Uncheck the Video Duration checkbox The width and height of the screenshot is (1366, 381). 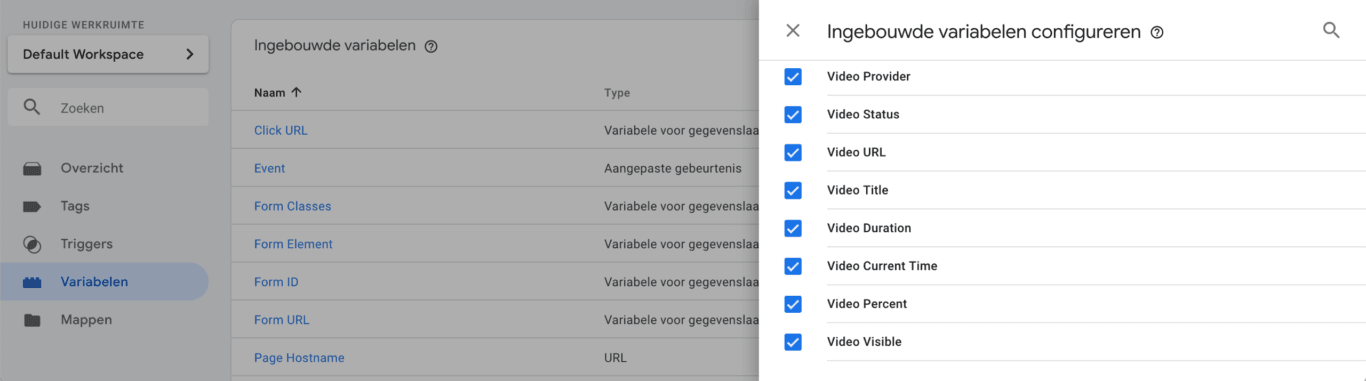pos(793,228)
